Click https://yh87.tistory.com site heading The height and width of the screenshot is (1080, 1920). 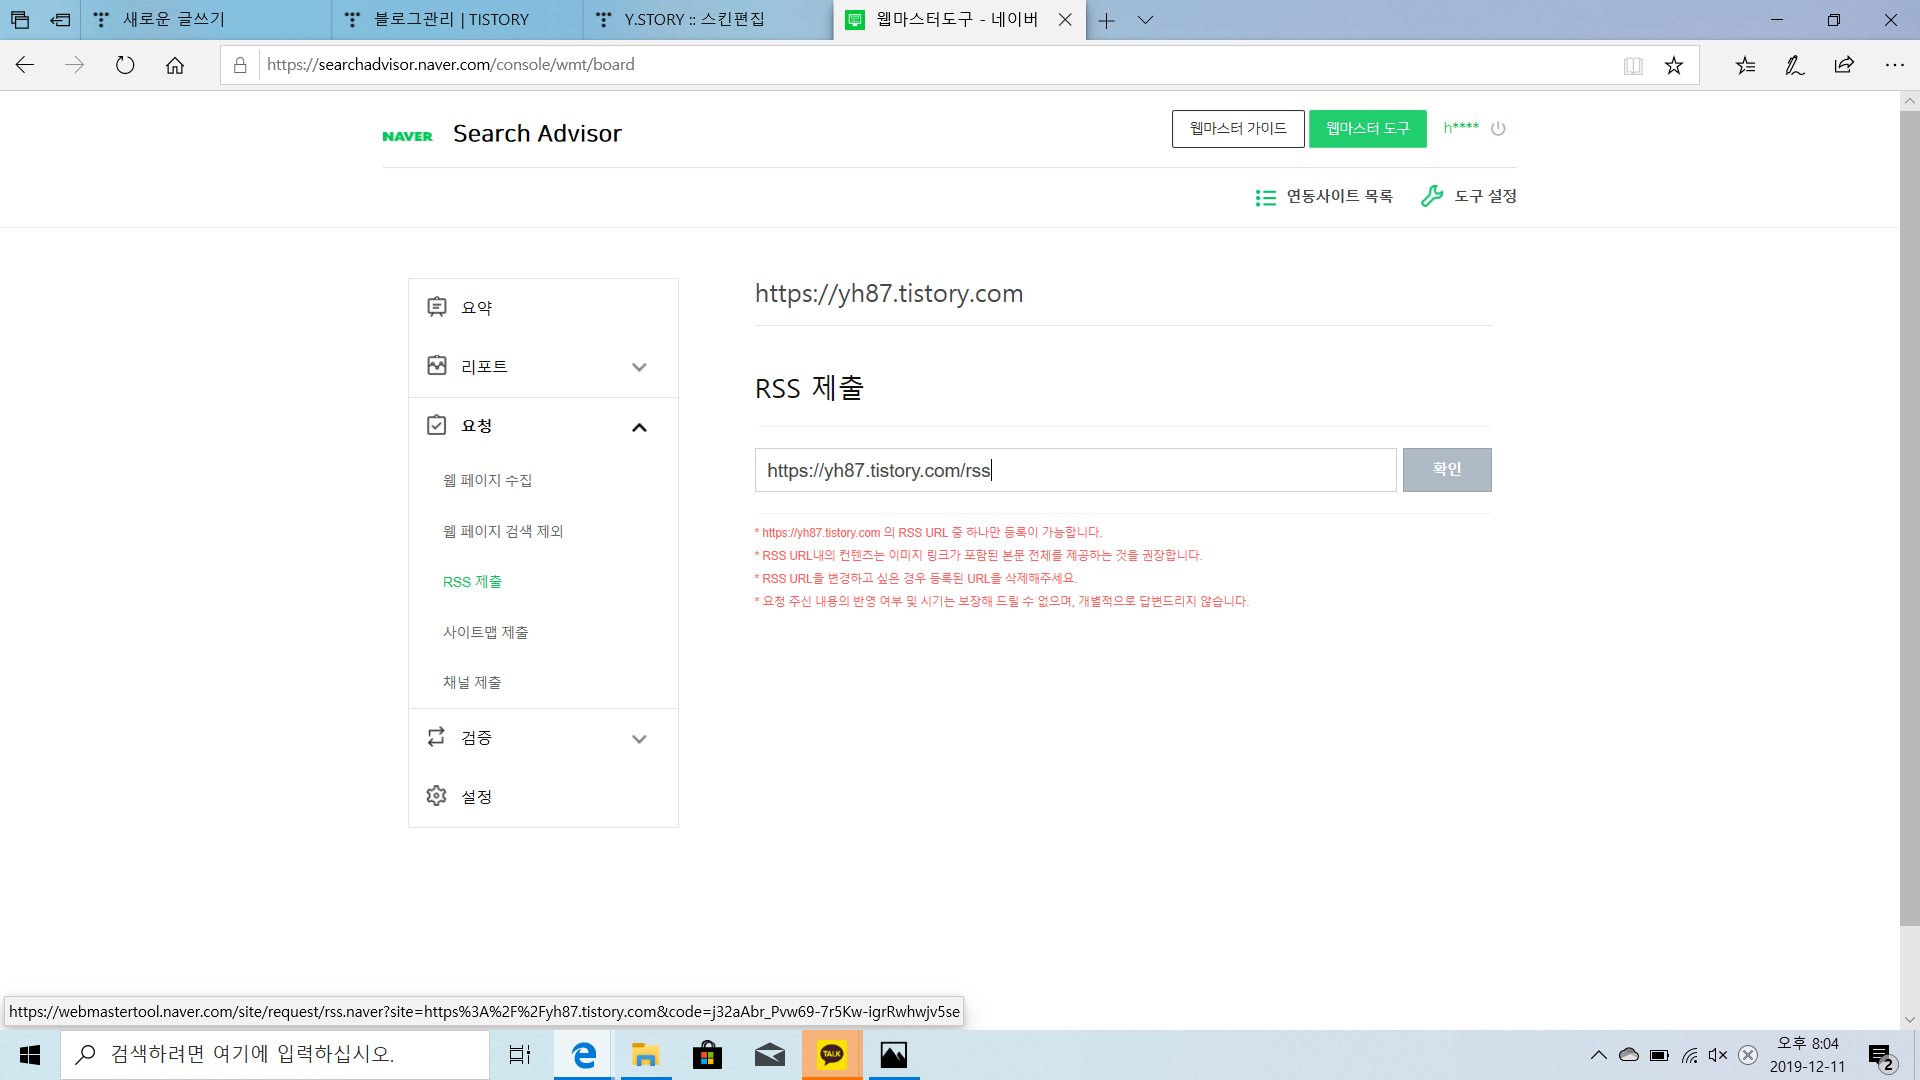(x=889, y=293)
